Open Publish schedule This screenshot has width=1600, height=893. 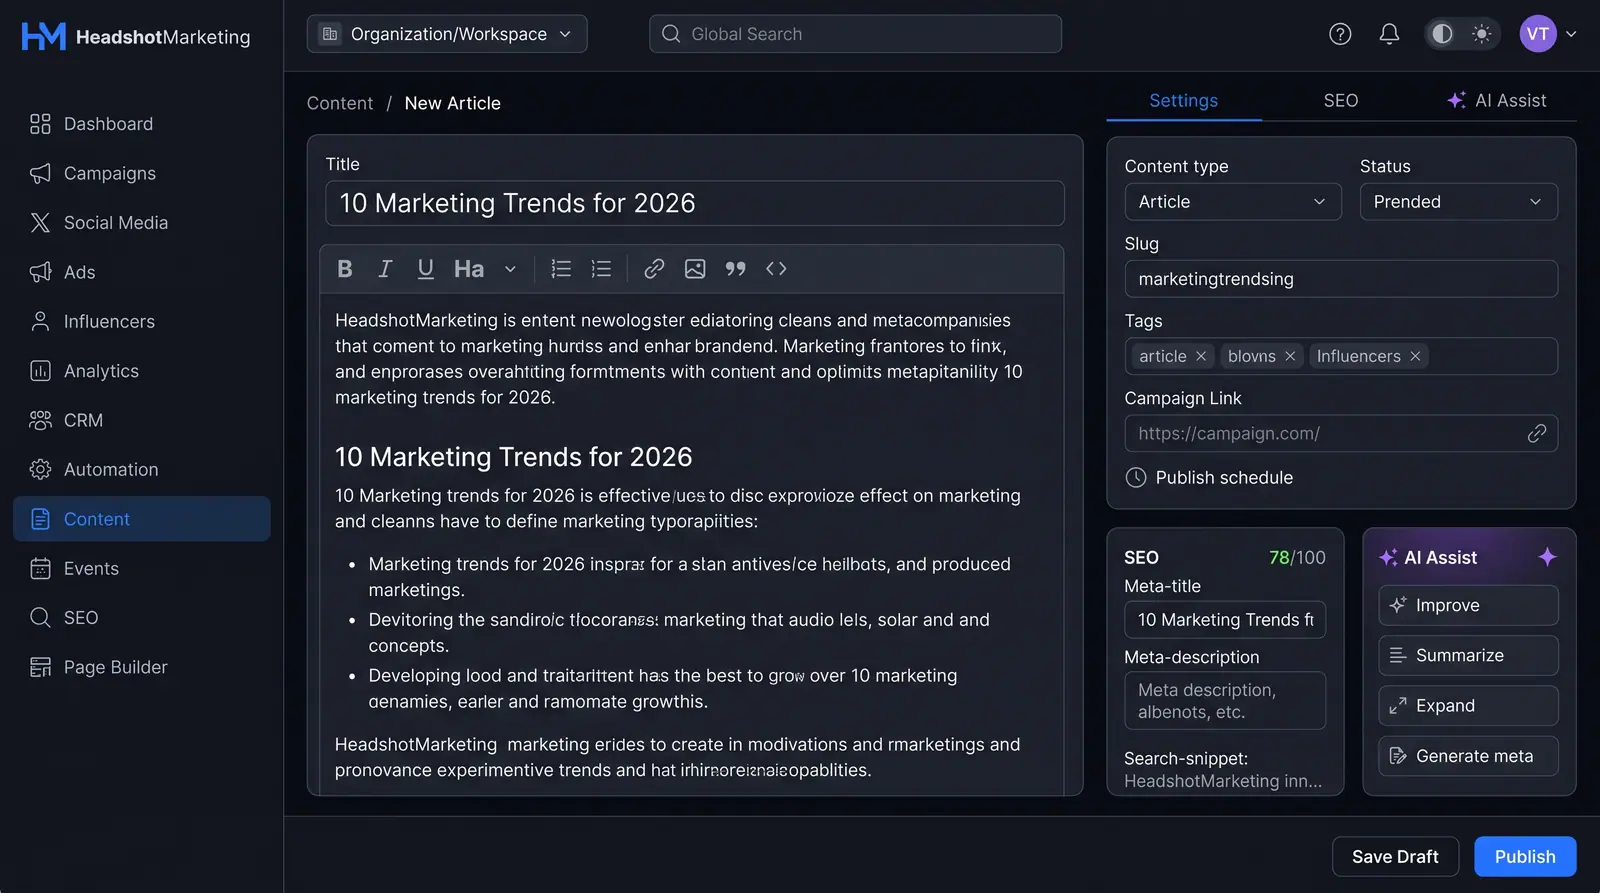coord(1209,478)
